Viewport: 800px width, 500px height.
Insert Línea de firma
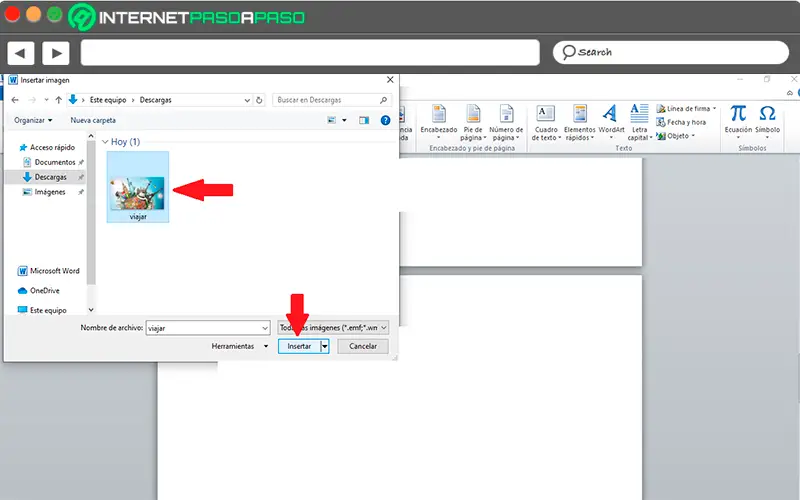686,109
